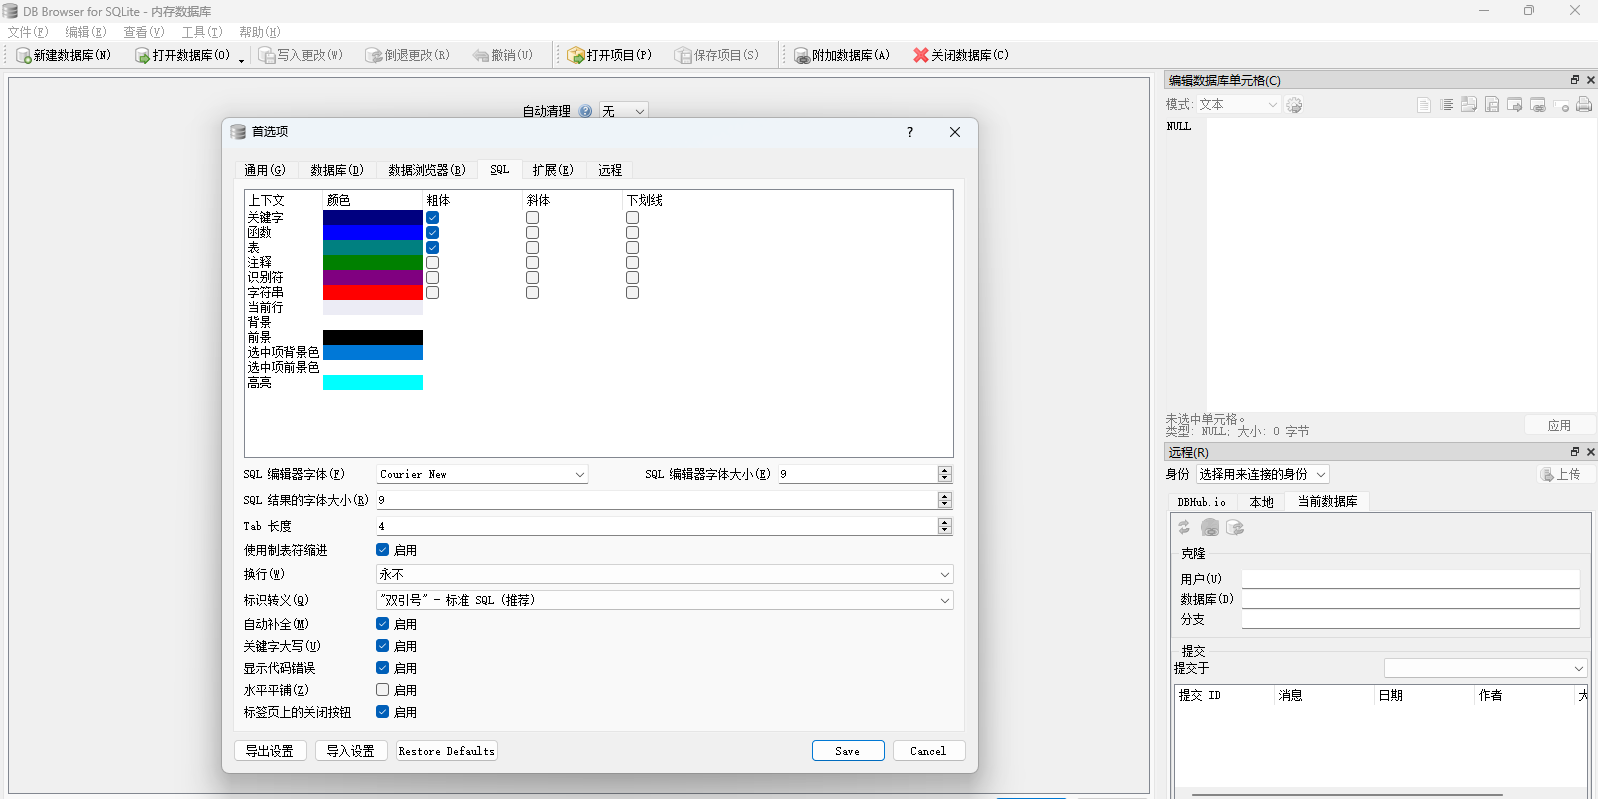This screenshot has width=1598, height=799.
Task: Enable italic checkbox for 表 row
Action: coord(533,247)
